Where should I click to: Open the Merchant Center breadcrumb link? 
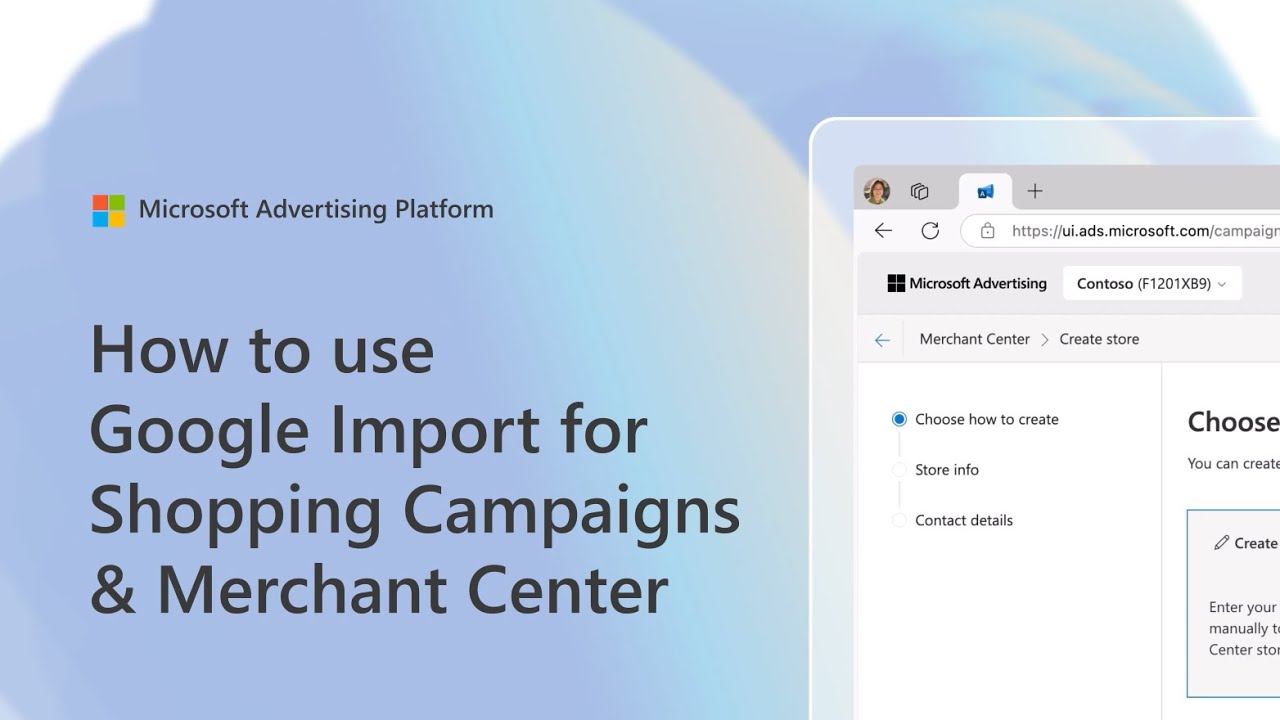tap(974, 339)
